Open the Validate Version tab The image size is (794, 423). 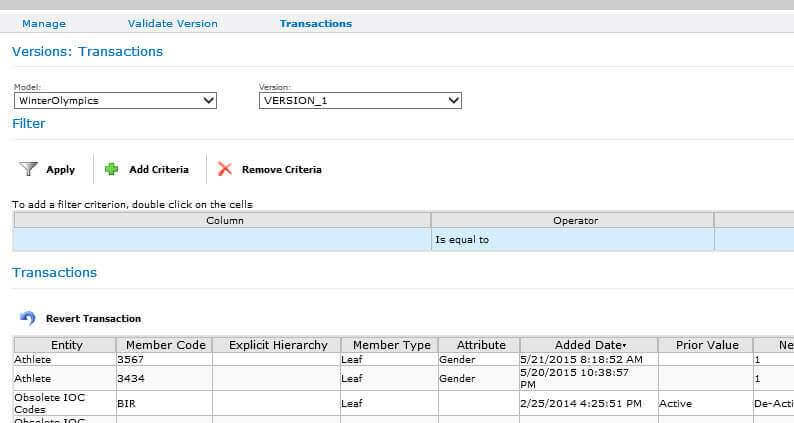pos(173,24)
